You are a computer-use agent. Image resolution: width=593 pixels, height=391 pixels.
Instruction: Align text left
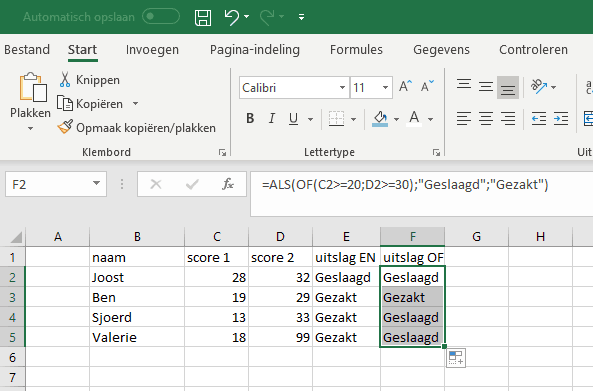click(464, 119)
